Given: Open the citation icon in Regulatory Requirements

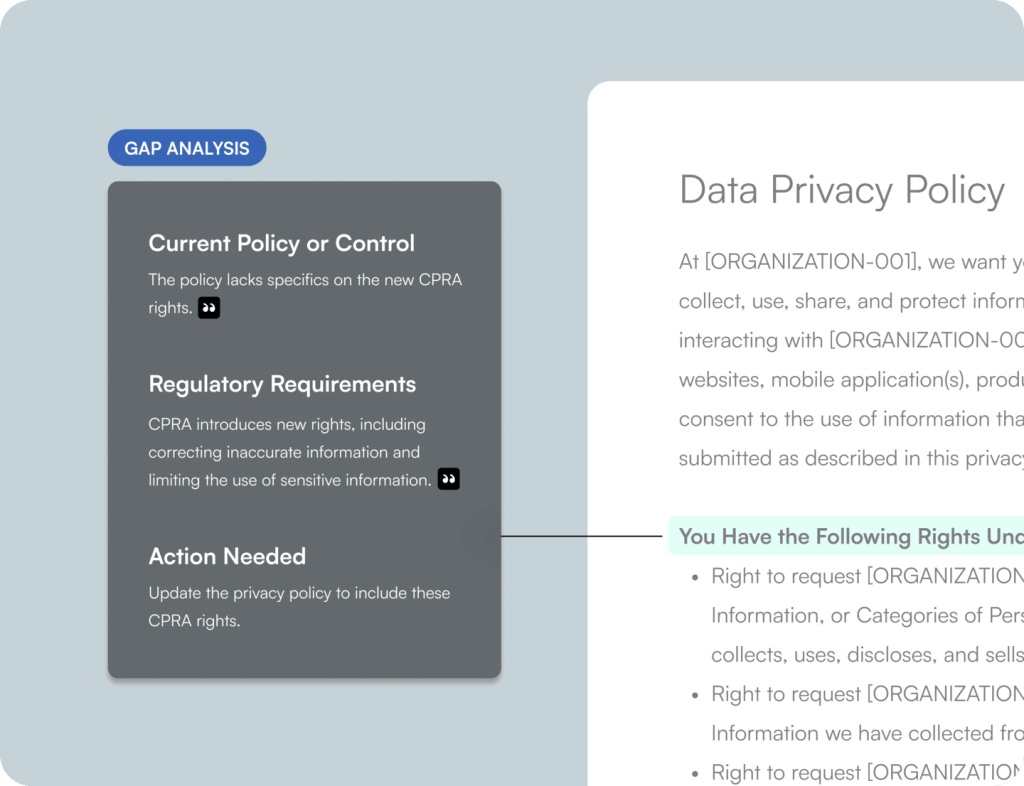Looking at the screenshot, I should (448, 478).
